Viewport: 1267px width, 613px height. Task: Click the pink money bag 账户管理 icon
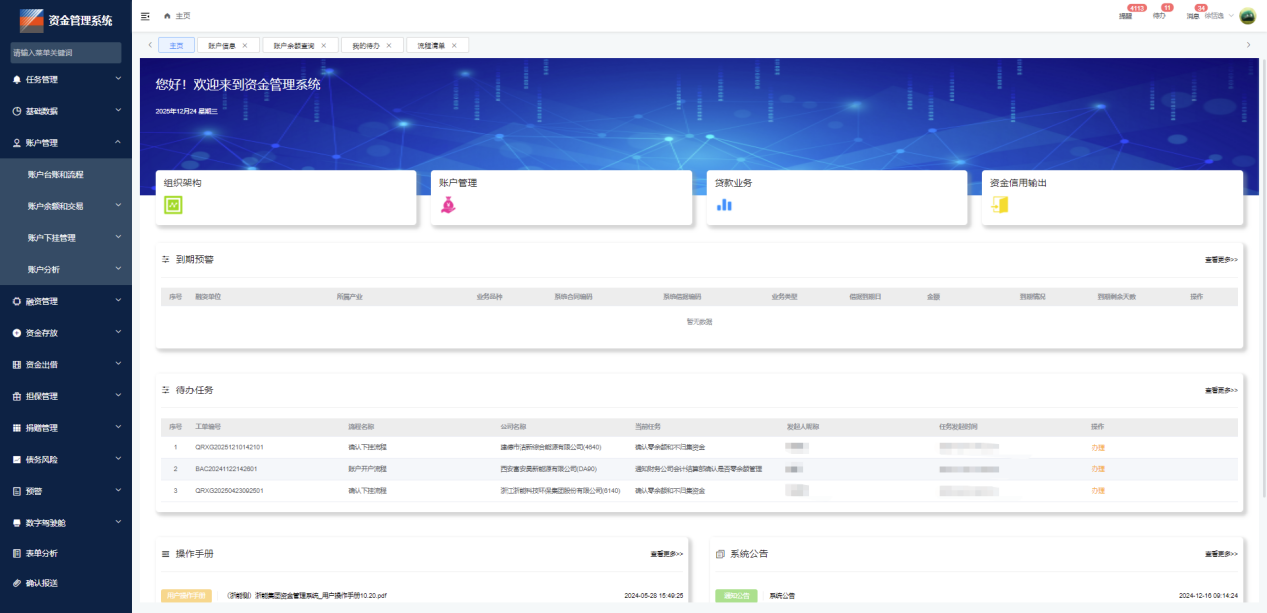pyautogui.click(x=448, y=204)
